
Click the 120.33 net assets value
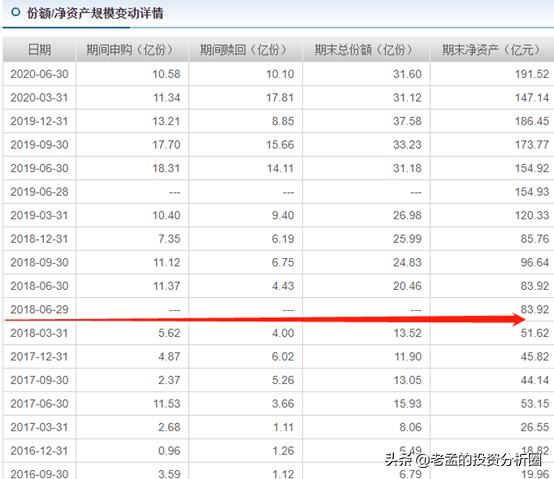(x=532, y=215)
